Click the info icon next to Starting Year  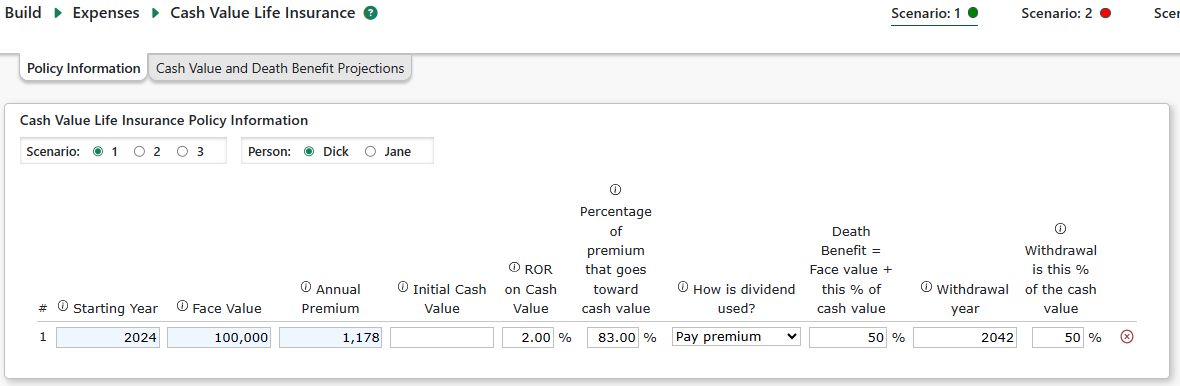pyautogui.click(x=63, y=306)
